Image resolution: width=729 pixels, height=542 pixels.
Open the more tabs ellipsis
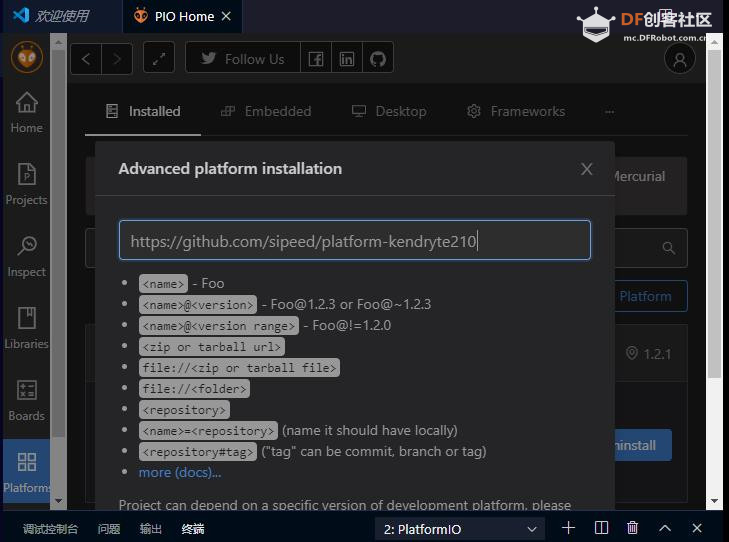point(610,112)
